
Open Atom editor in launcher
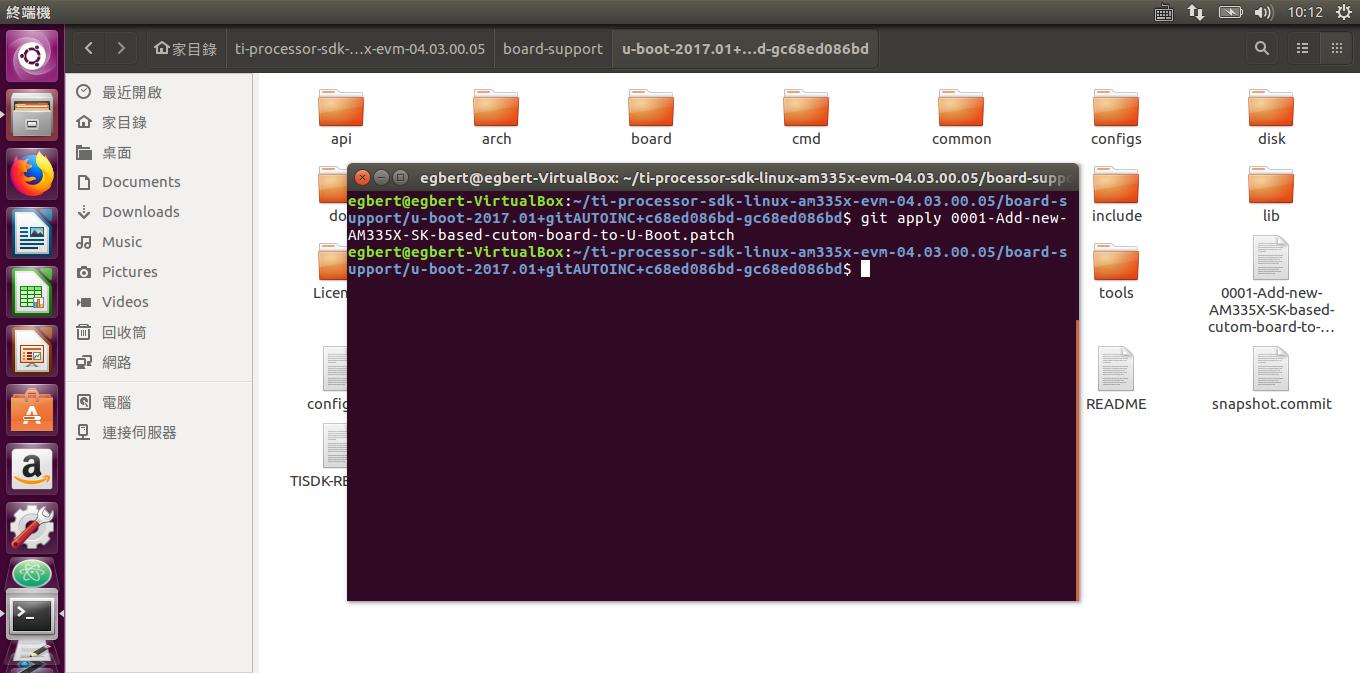(33, 574)
